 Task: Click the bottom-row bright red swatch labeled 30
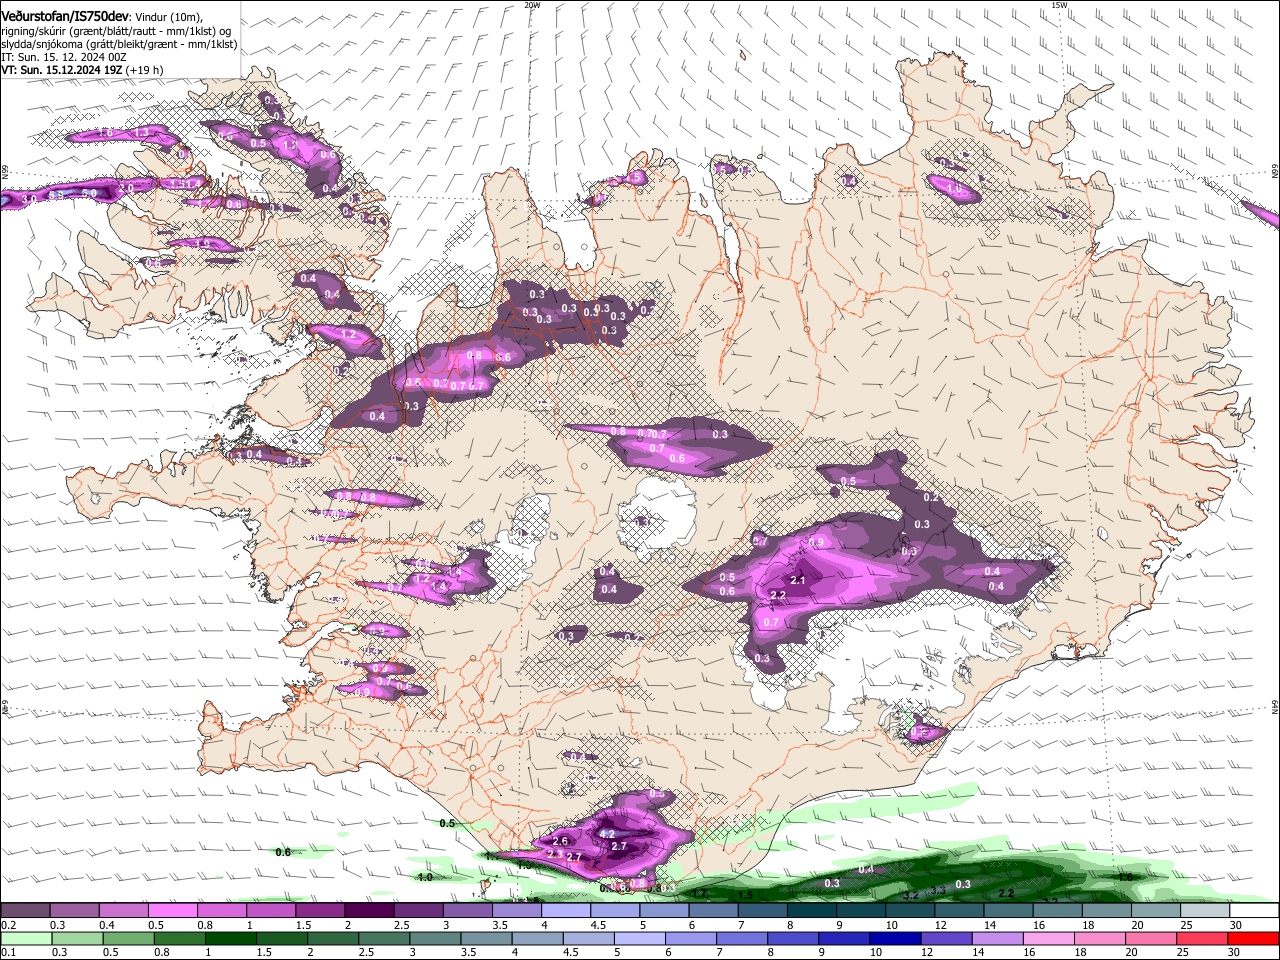pyautogui.click(x=1254, y=938)
